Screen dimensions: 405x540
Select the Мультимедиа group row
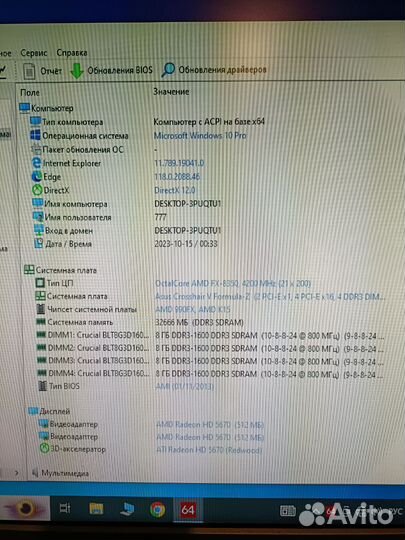(60, 473)
